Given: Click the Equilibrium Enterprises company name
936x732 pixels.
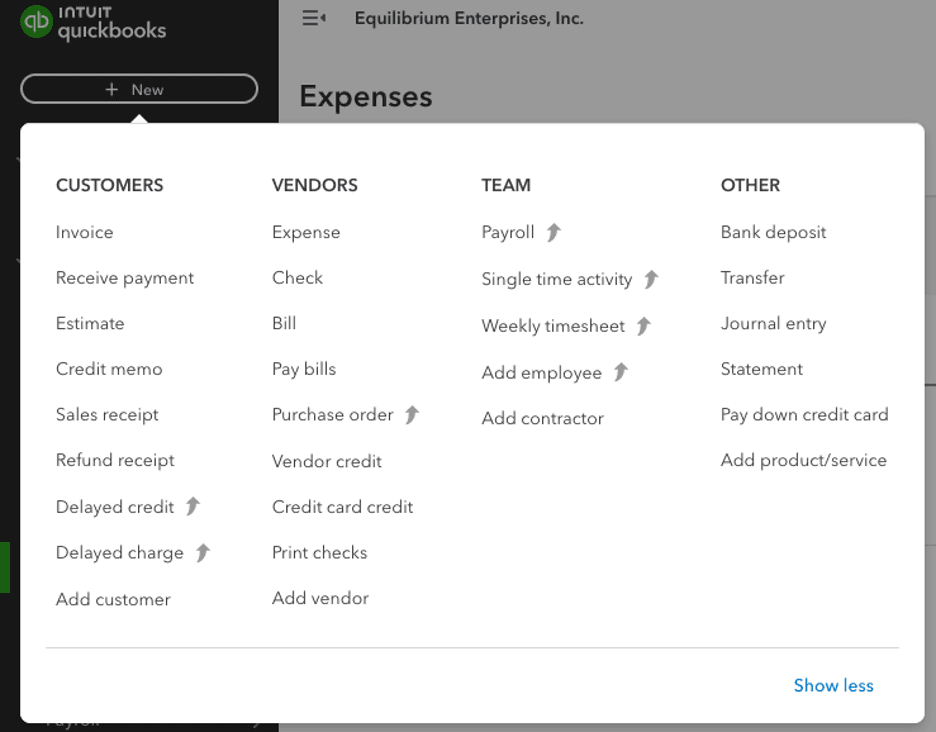Looking at the screenshot, I should click(468, 18).
